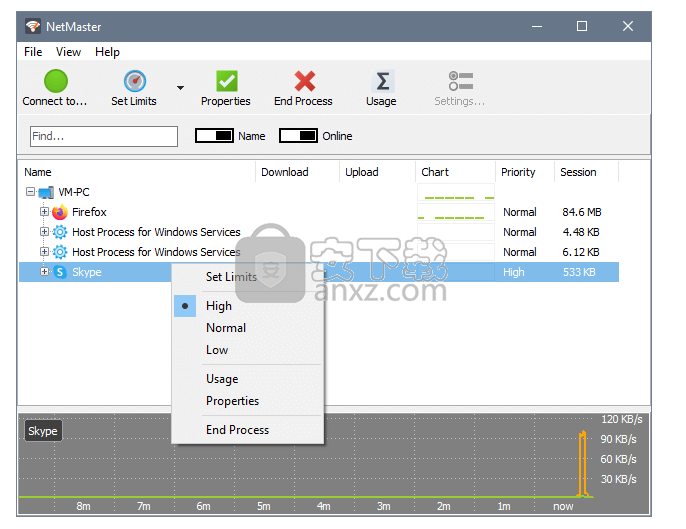Sort by Upload column header
This screenshot has height=529, width=686.
[361, 172]
